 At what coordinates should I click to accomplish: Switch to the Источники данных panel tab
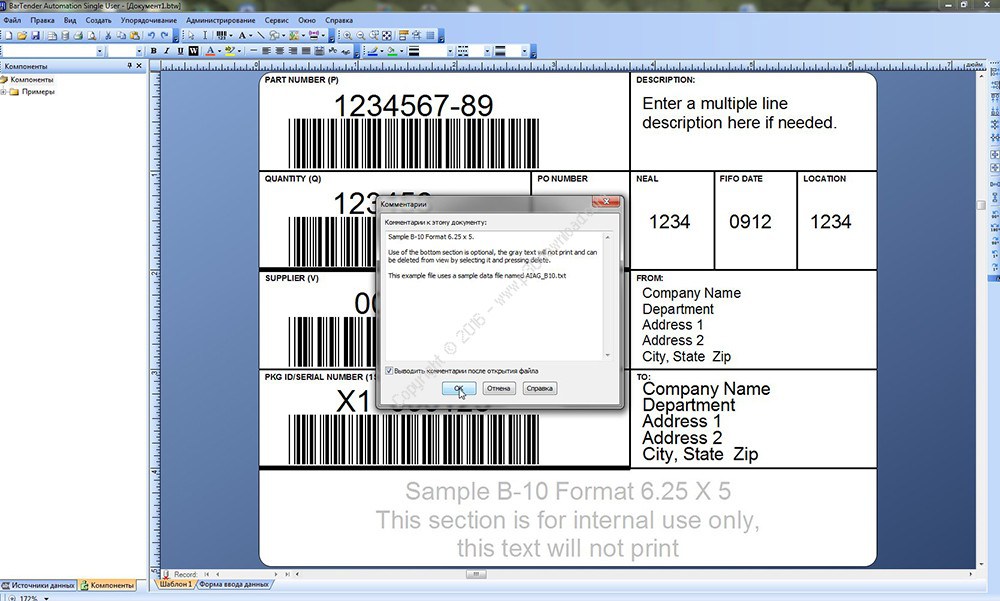(x=38, y=585)
